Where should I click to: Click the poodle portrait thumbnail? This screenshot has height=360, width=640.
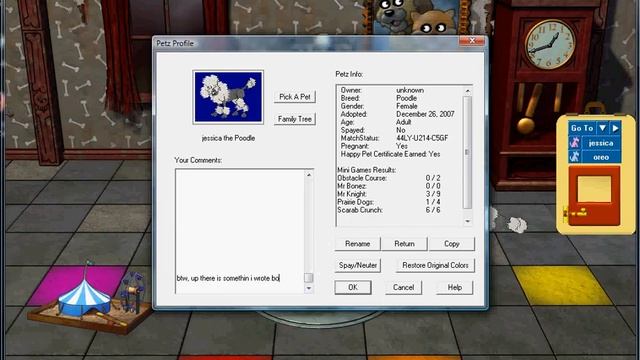pyautogui.click(x=228, y=97)
